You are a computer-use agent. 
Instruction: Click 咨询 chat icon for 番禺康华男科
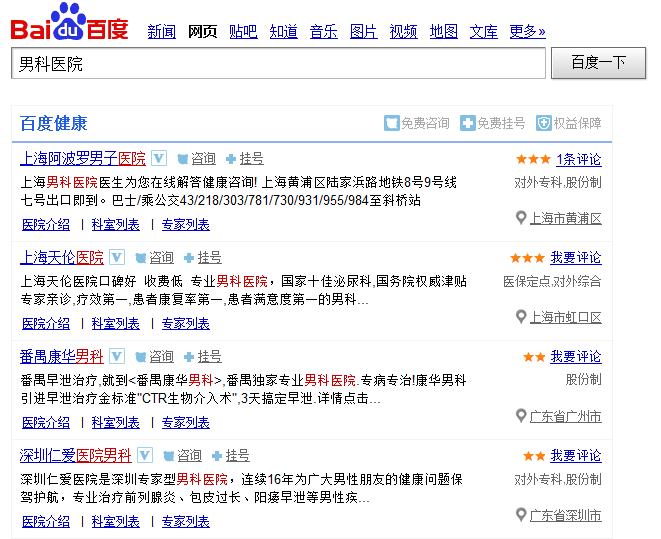tap(141, 357)
